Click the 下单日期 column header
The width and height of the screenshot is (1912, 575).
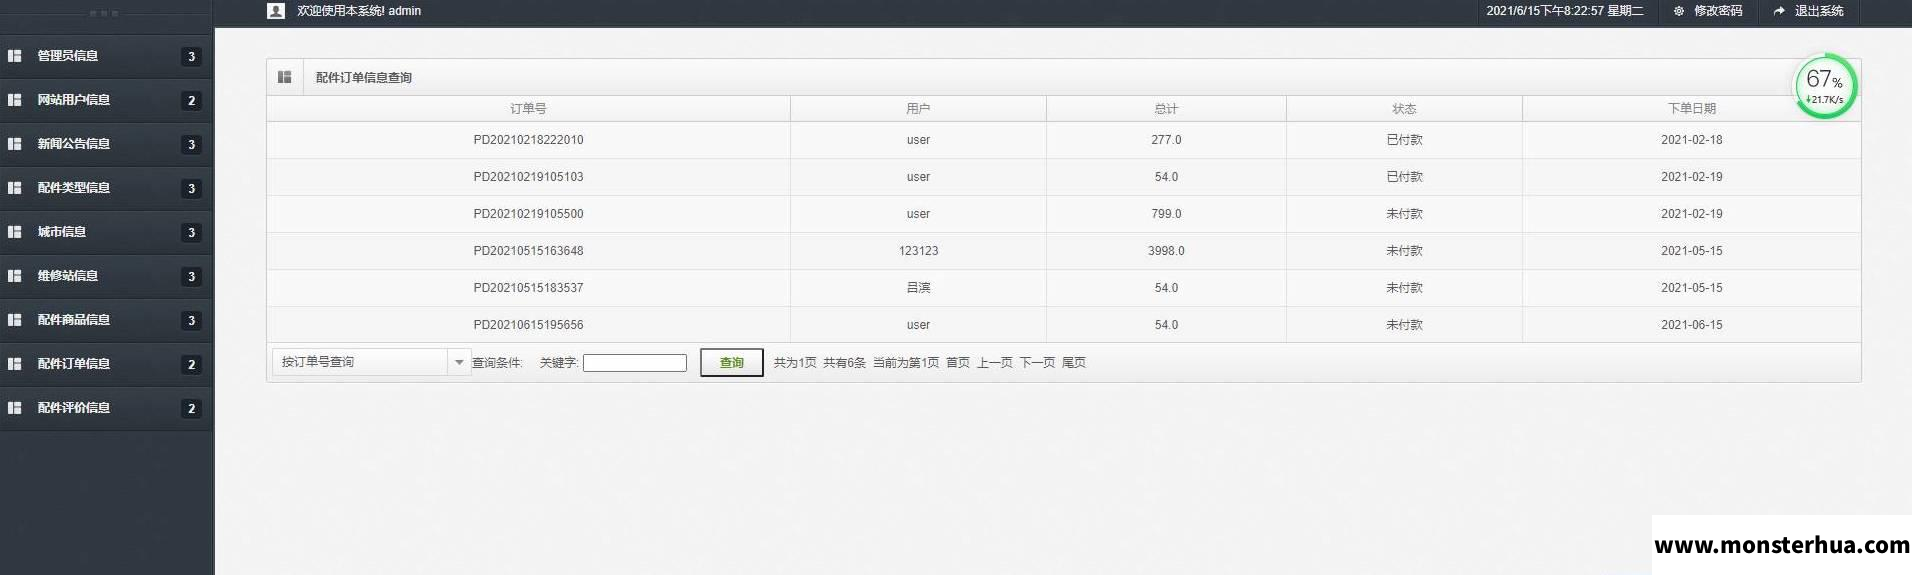(x=1692, y=109)
